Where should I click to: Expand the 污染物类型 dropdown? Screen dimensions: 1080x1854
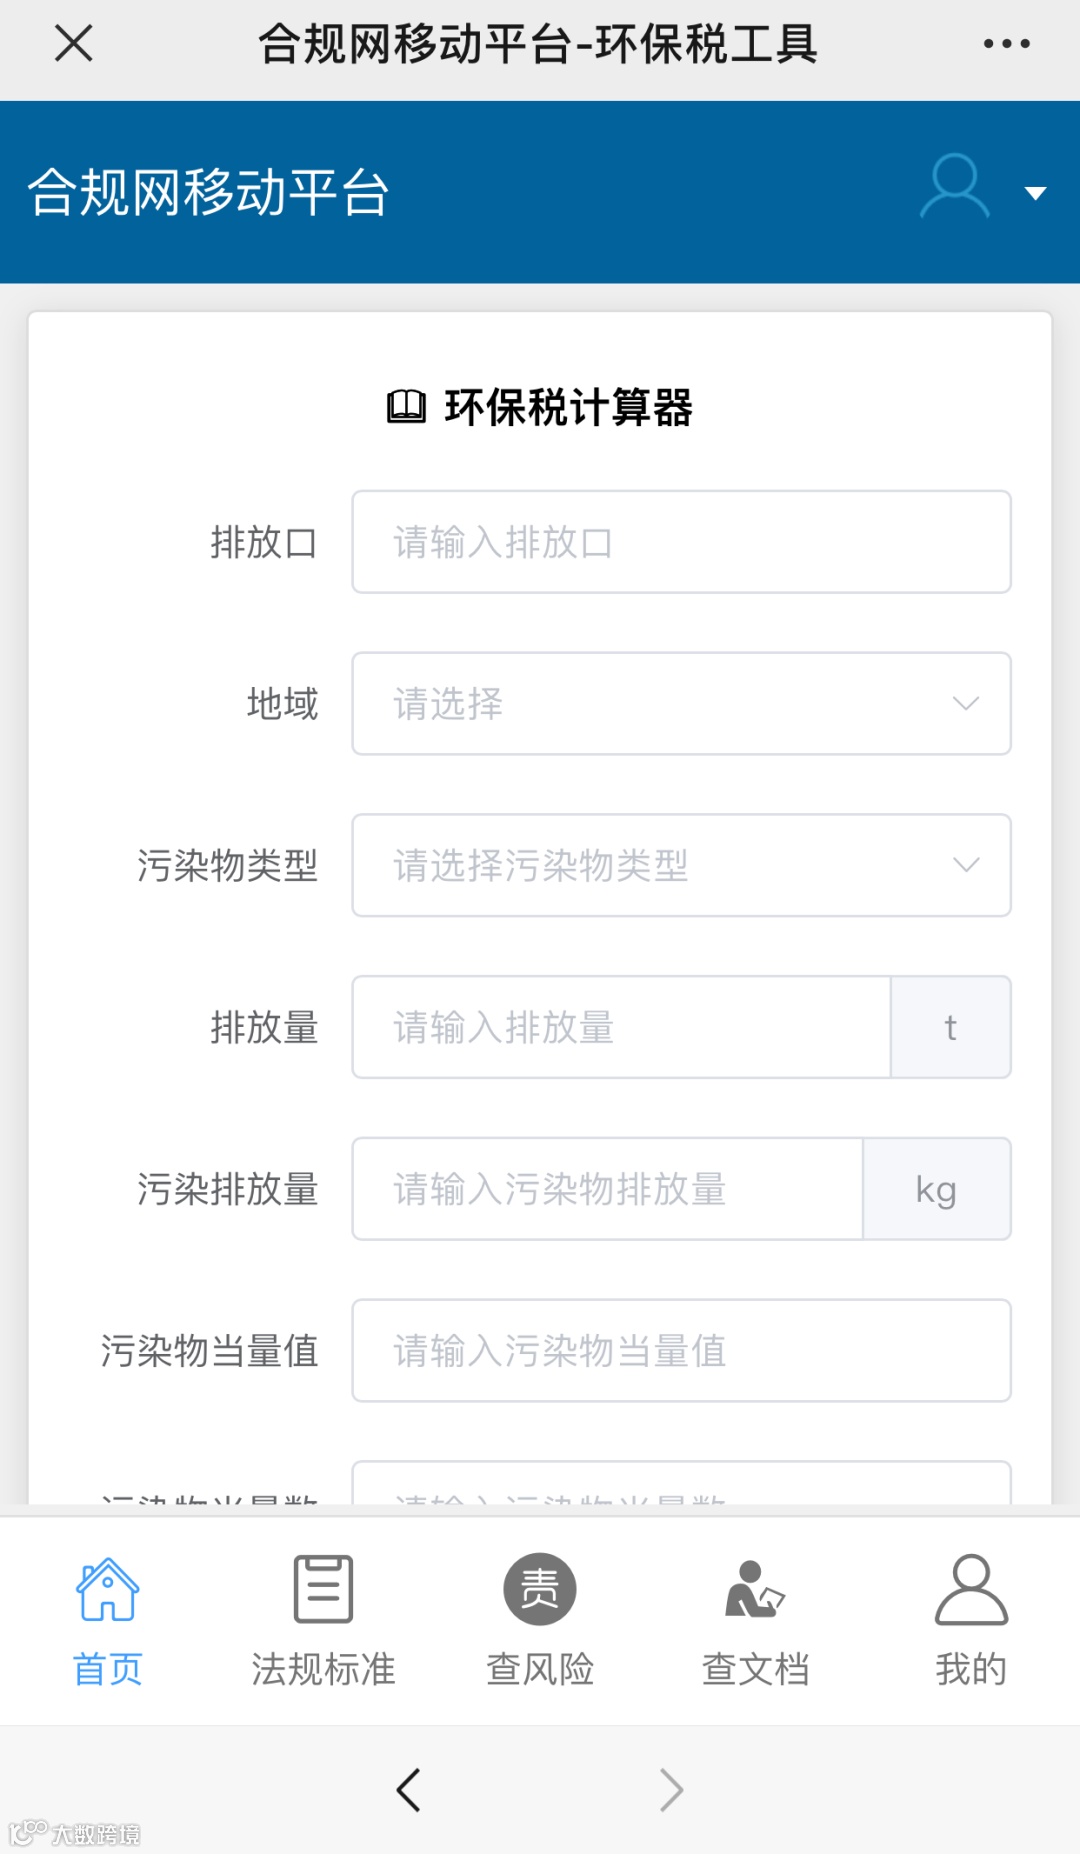click(x=680, y=866)
